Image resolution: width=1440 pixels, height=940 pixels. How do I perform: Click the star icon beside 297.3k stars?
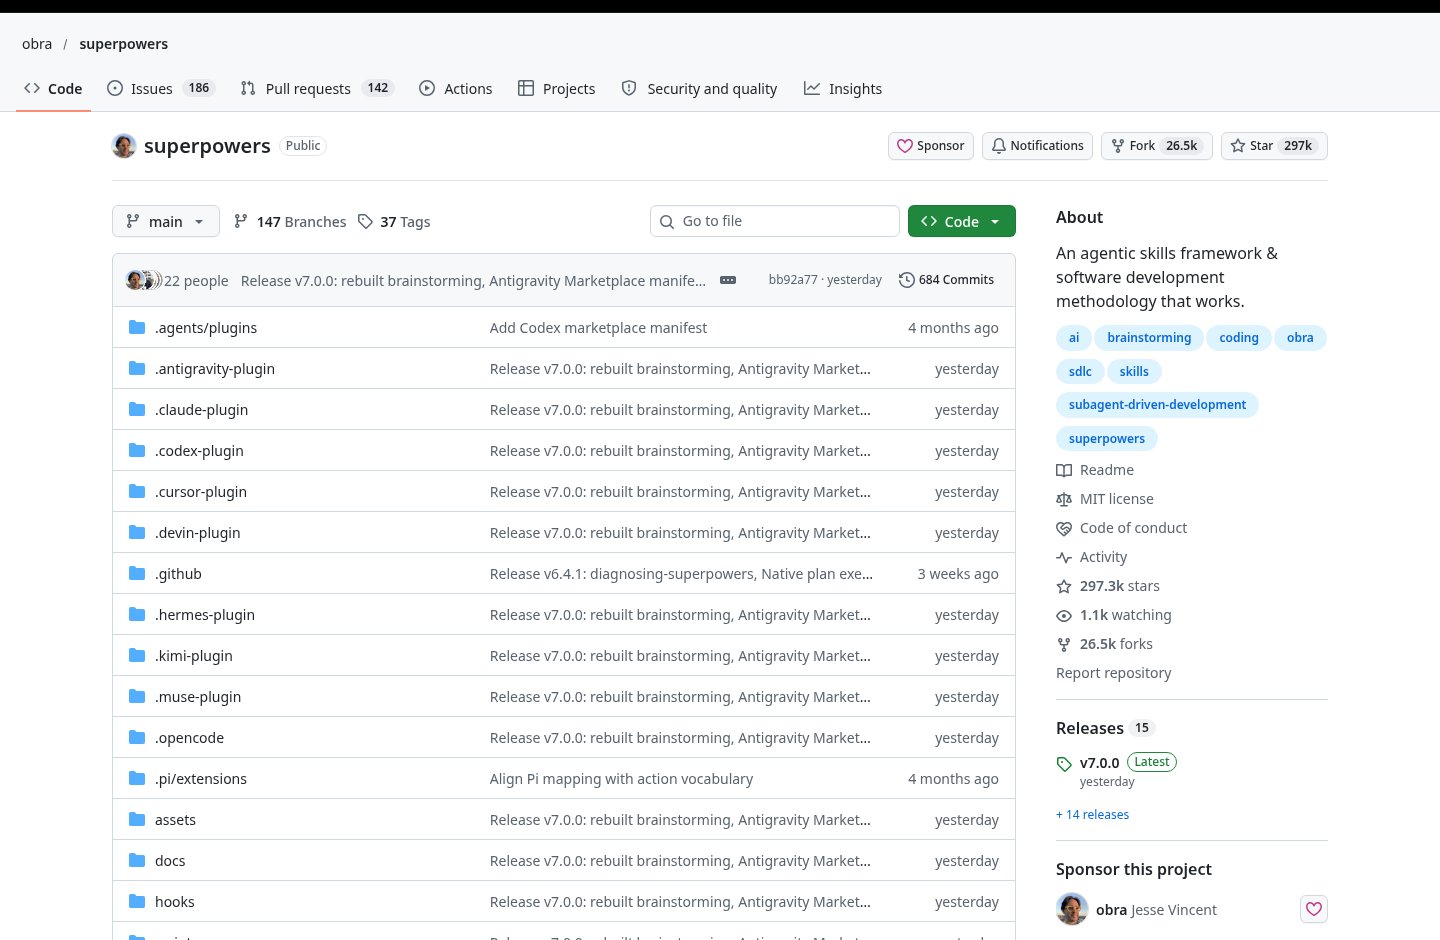pos(1064,586)
